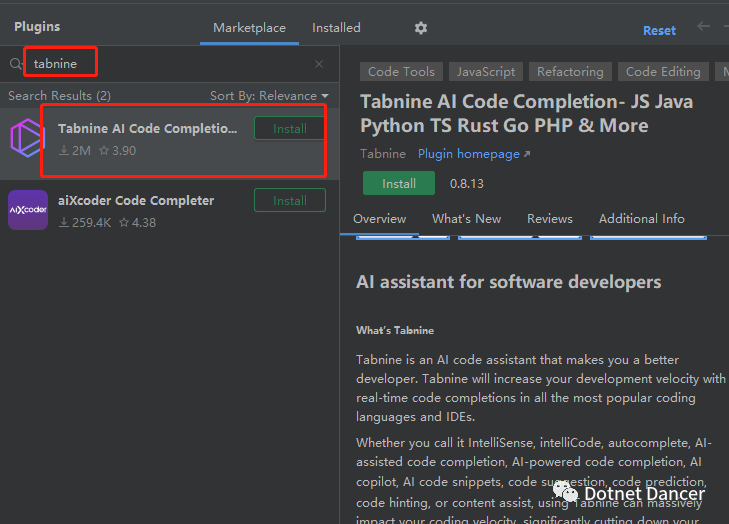Click the back arrow navigation icon

703,27
